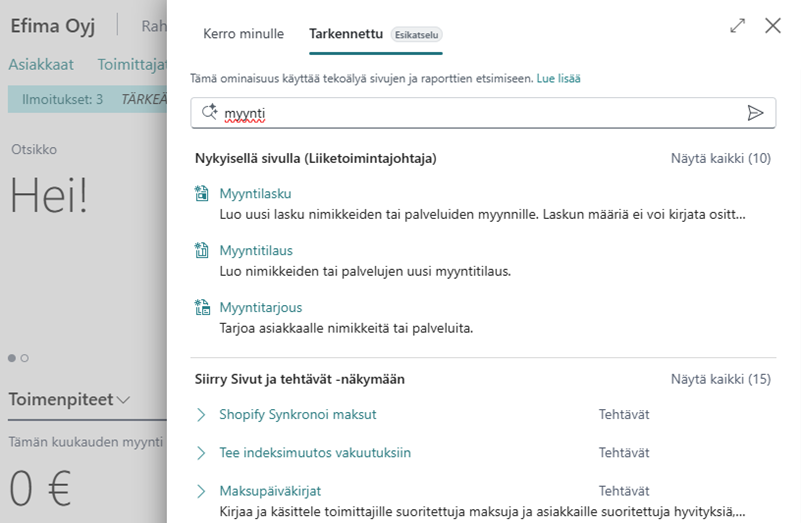Select the Tarkennettu tab

(346, 34)
